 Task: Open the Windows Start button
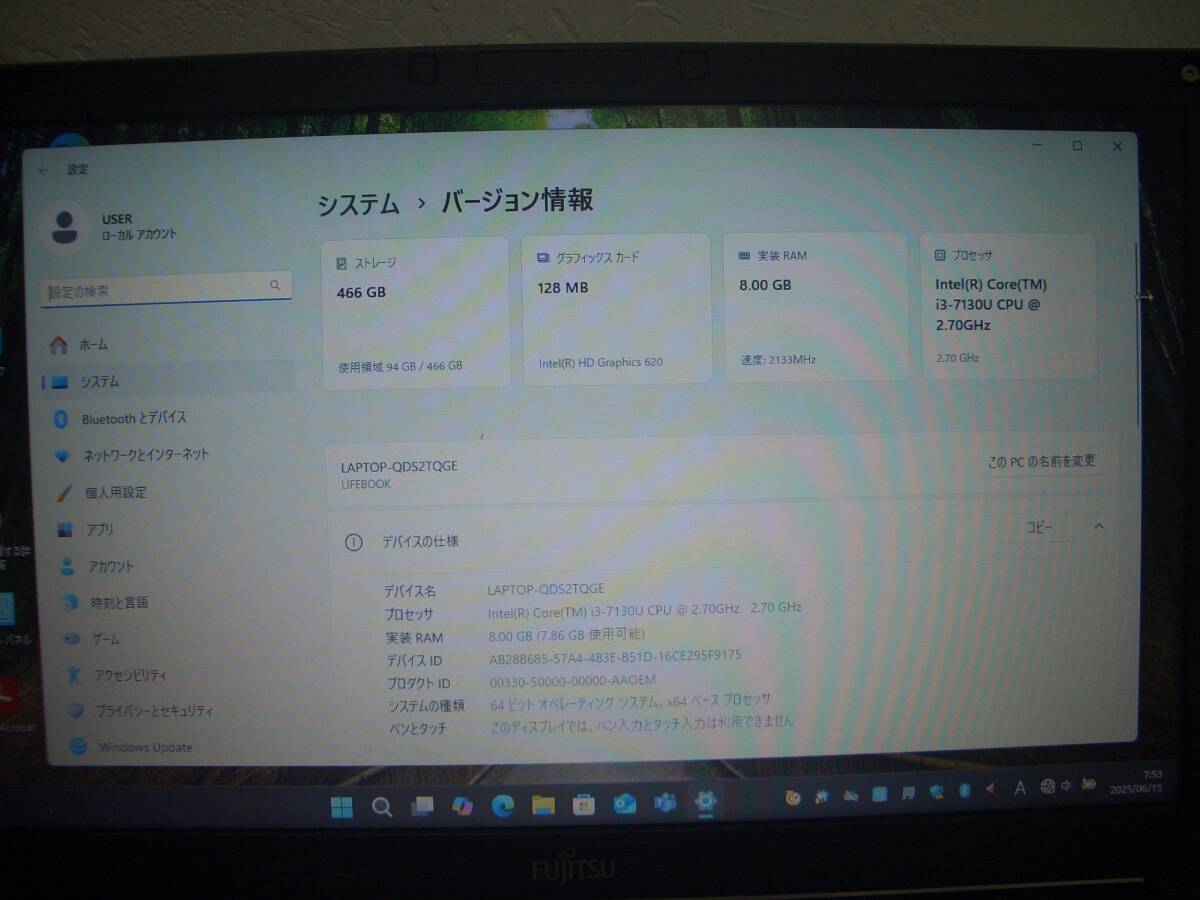(341, 806)
